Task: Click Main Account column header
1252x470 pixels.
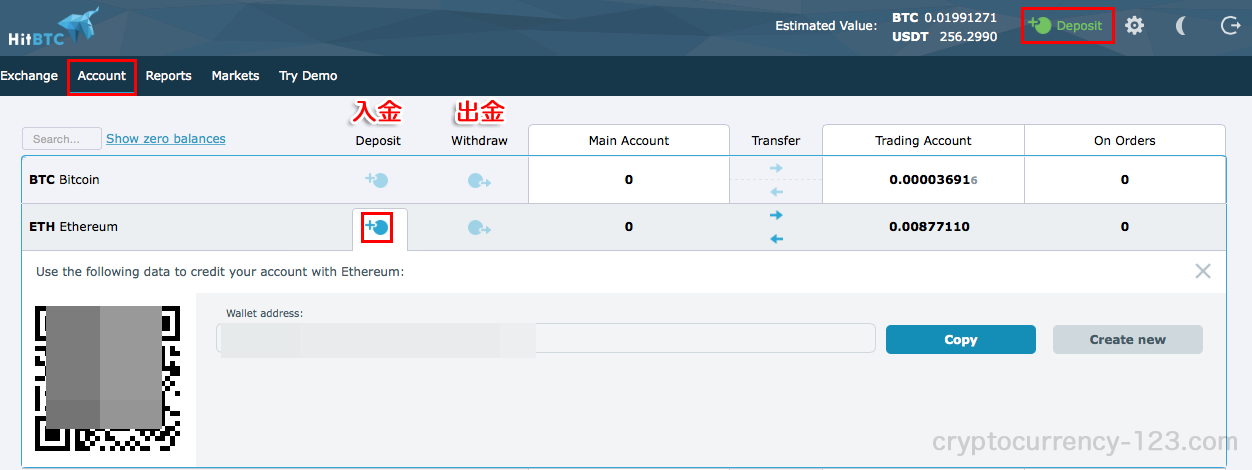Action: 629,141
